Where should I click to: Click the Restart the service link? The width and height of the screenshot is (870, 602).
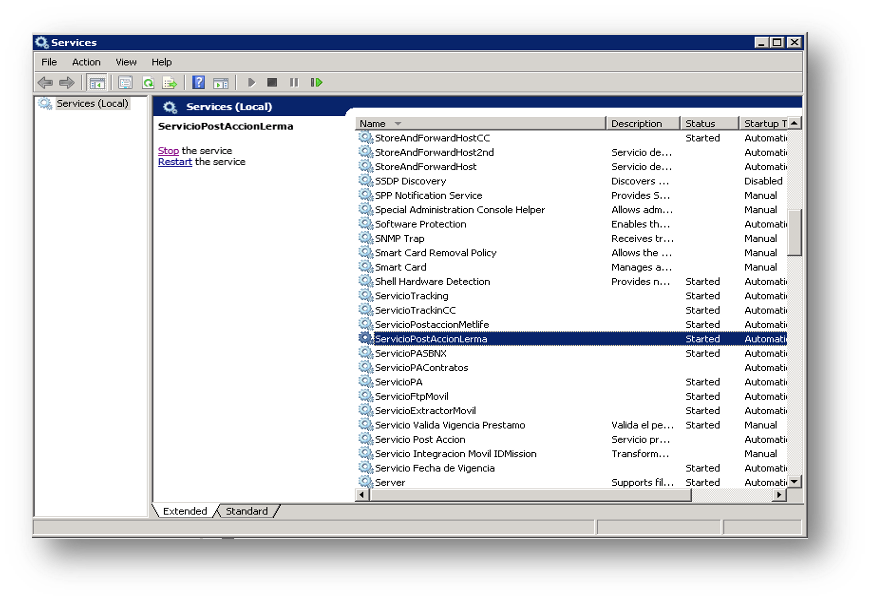coord(174,162)
